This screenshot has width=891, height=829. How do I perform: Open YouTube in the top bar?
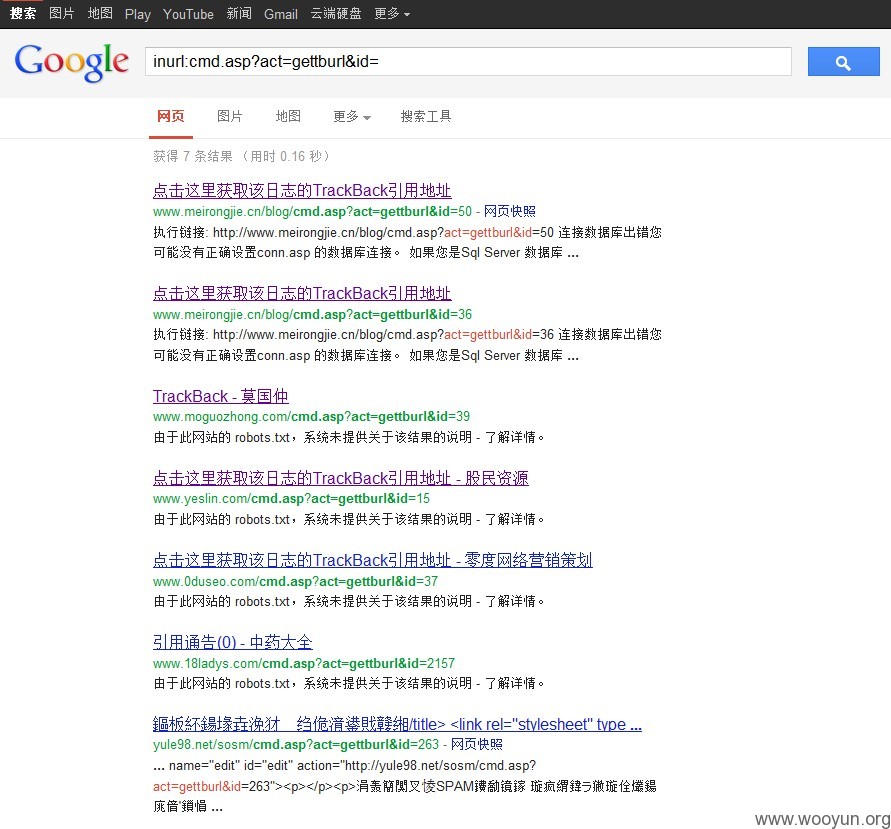[x=188, y=14]
